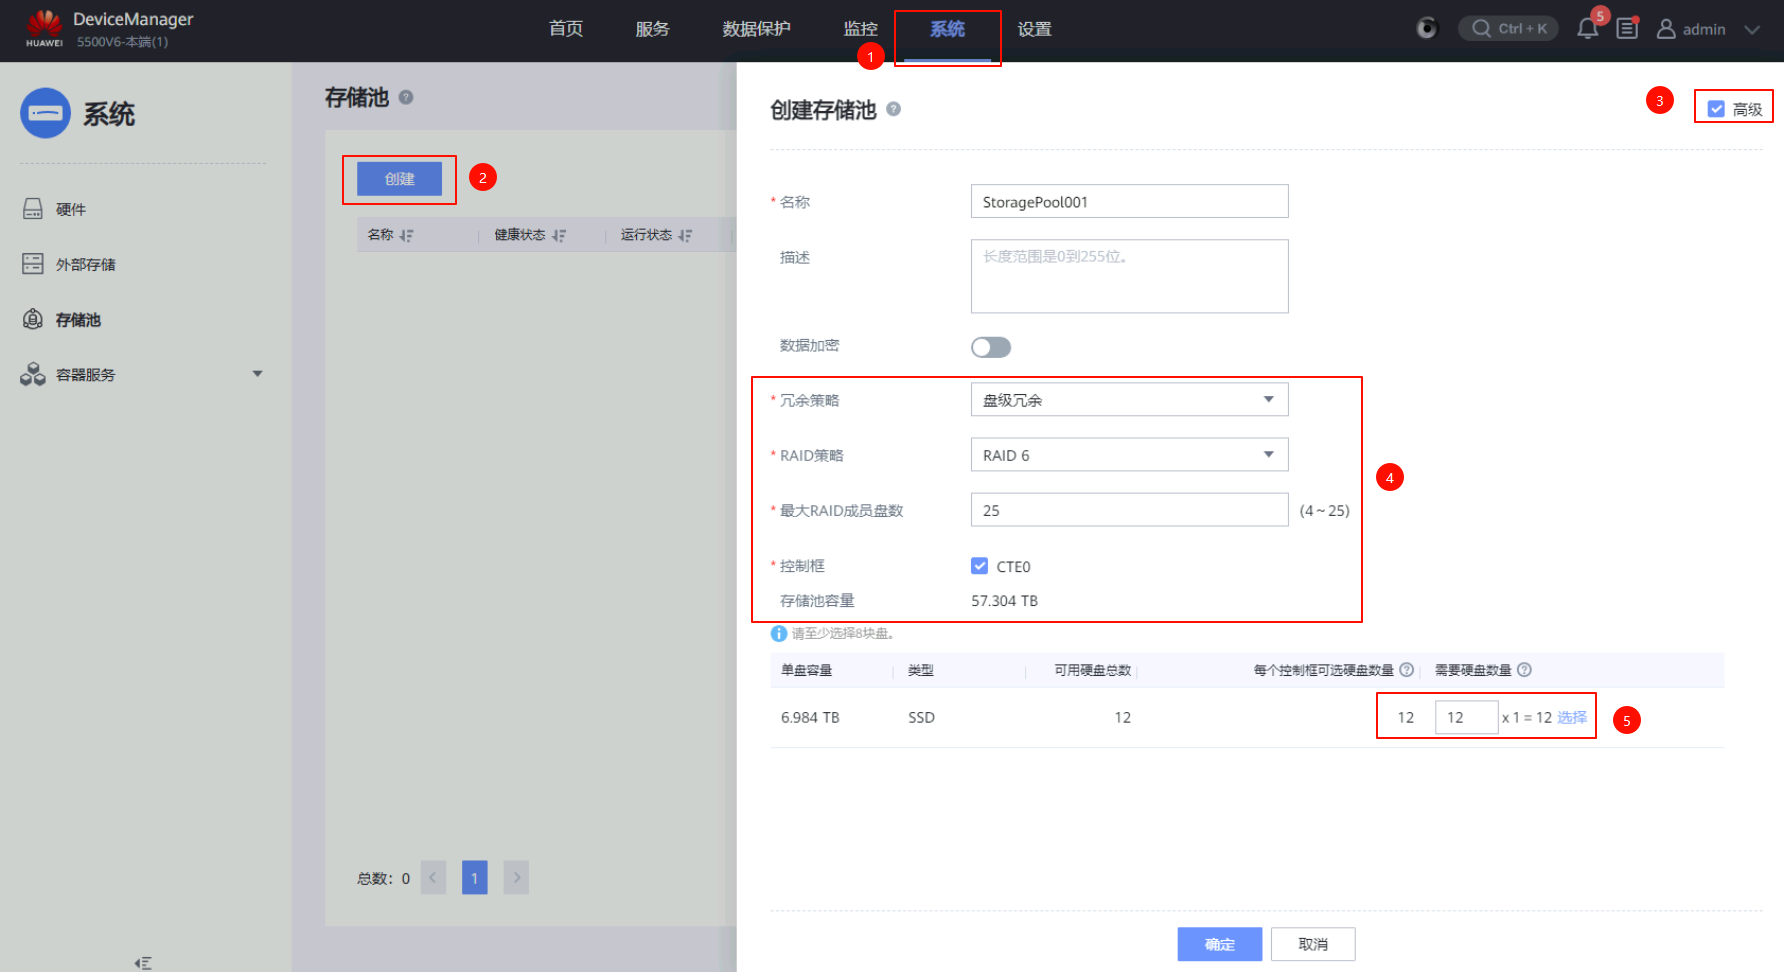Open the 冗余策略 dropdown
This screenshot has width=1784, height=972.
(x=1129, y=400)
